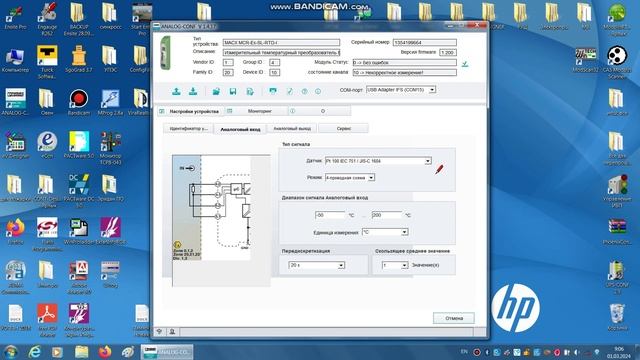
Task: Switch to the Сервис sub-tab
Action: pos(343,129)
